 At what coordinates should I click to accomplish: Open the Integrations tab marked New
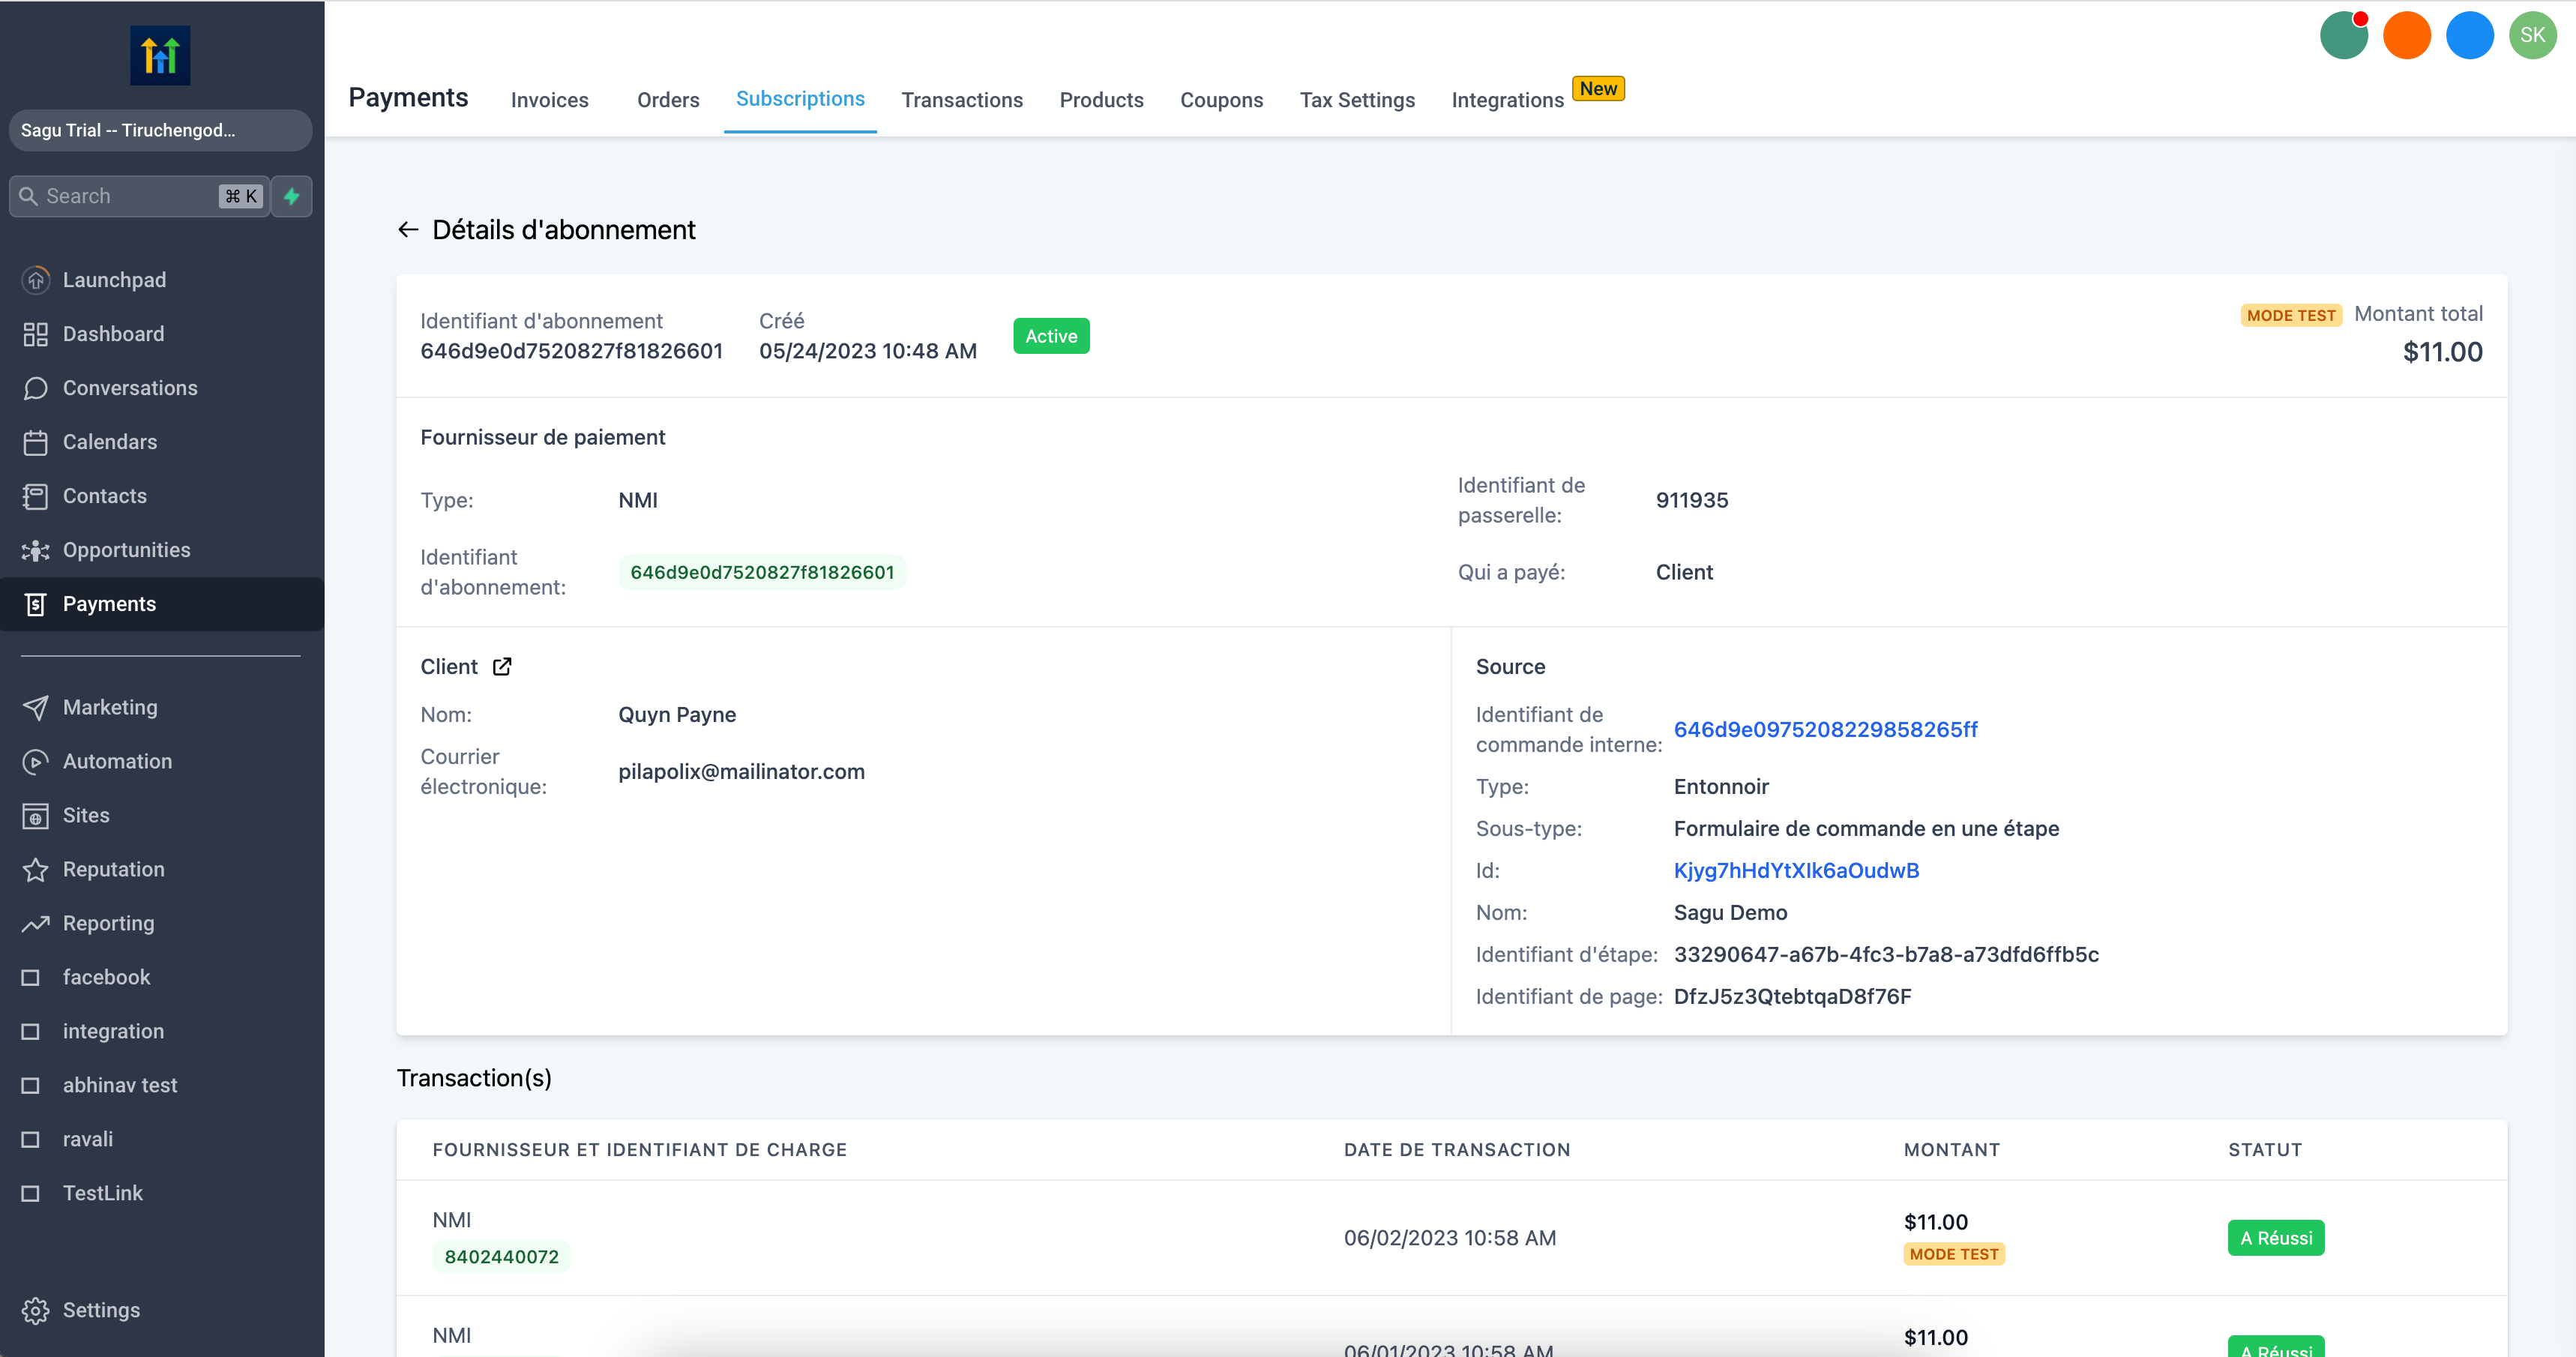pyautogui.click(x=1507, y=100)
